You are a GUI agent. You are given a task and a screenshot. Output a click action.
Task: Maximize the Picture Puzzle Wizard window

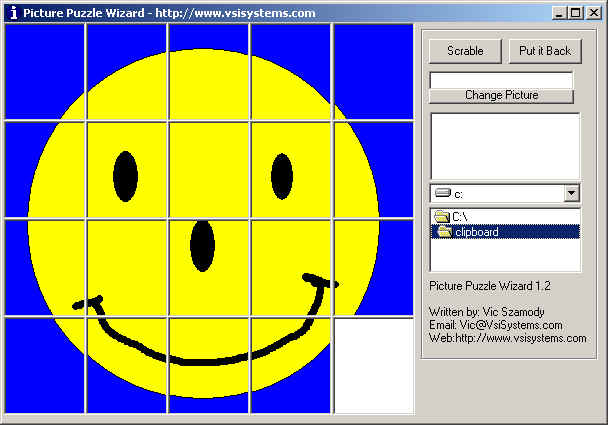tap(576, 13)
